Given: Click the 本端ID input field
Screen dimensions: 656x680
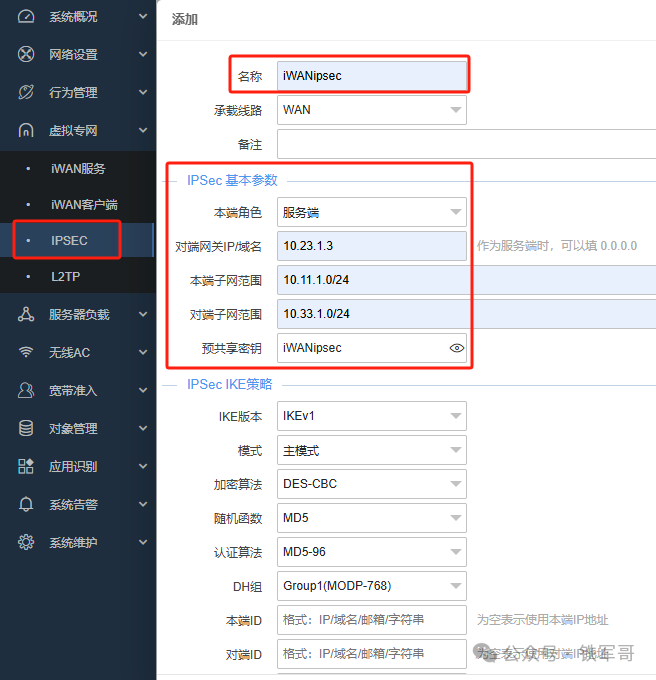Looking at the screenshot, I should [372, 620].
